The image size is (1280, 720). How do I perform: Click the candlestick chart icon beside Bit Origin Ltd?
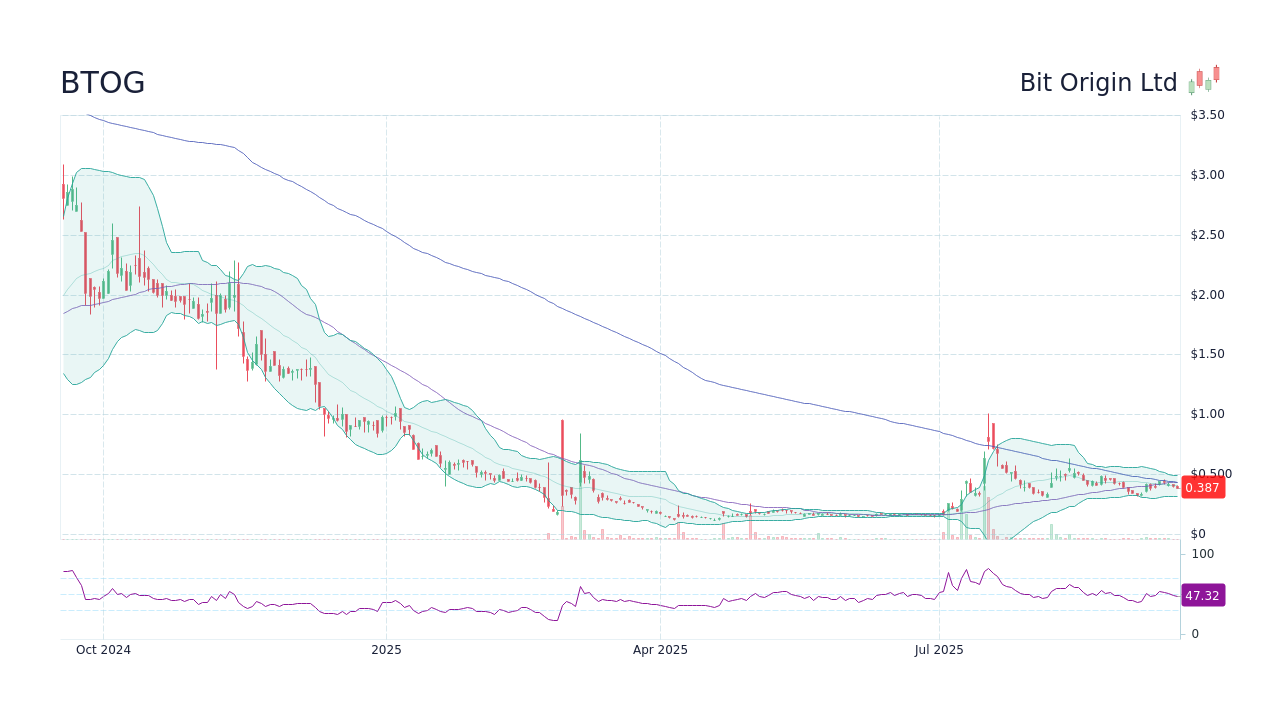tap(1205, 80)
